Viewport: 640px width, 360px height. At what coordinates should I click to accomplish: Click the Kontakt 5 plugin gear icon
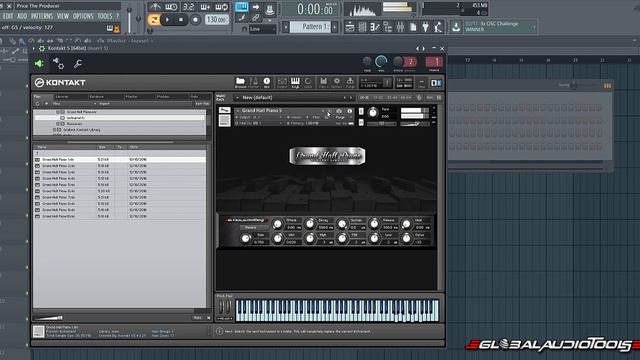pyautogui.click(x=41, y=49)
